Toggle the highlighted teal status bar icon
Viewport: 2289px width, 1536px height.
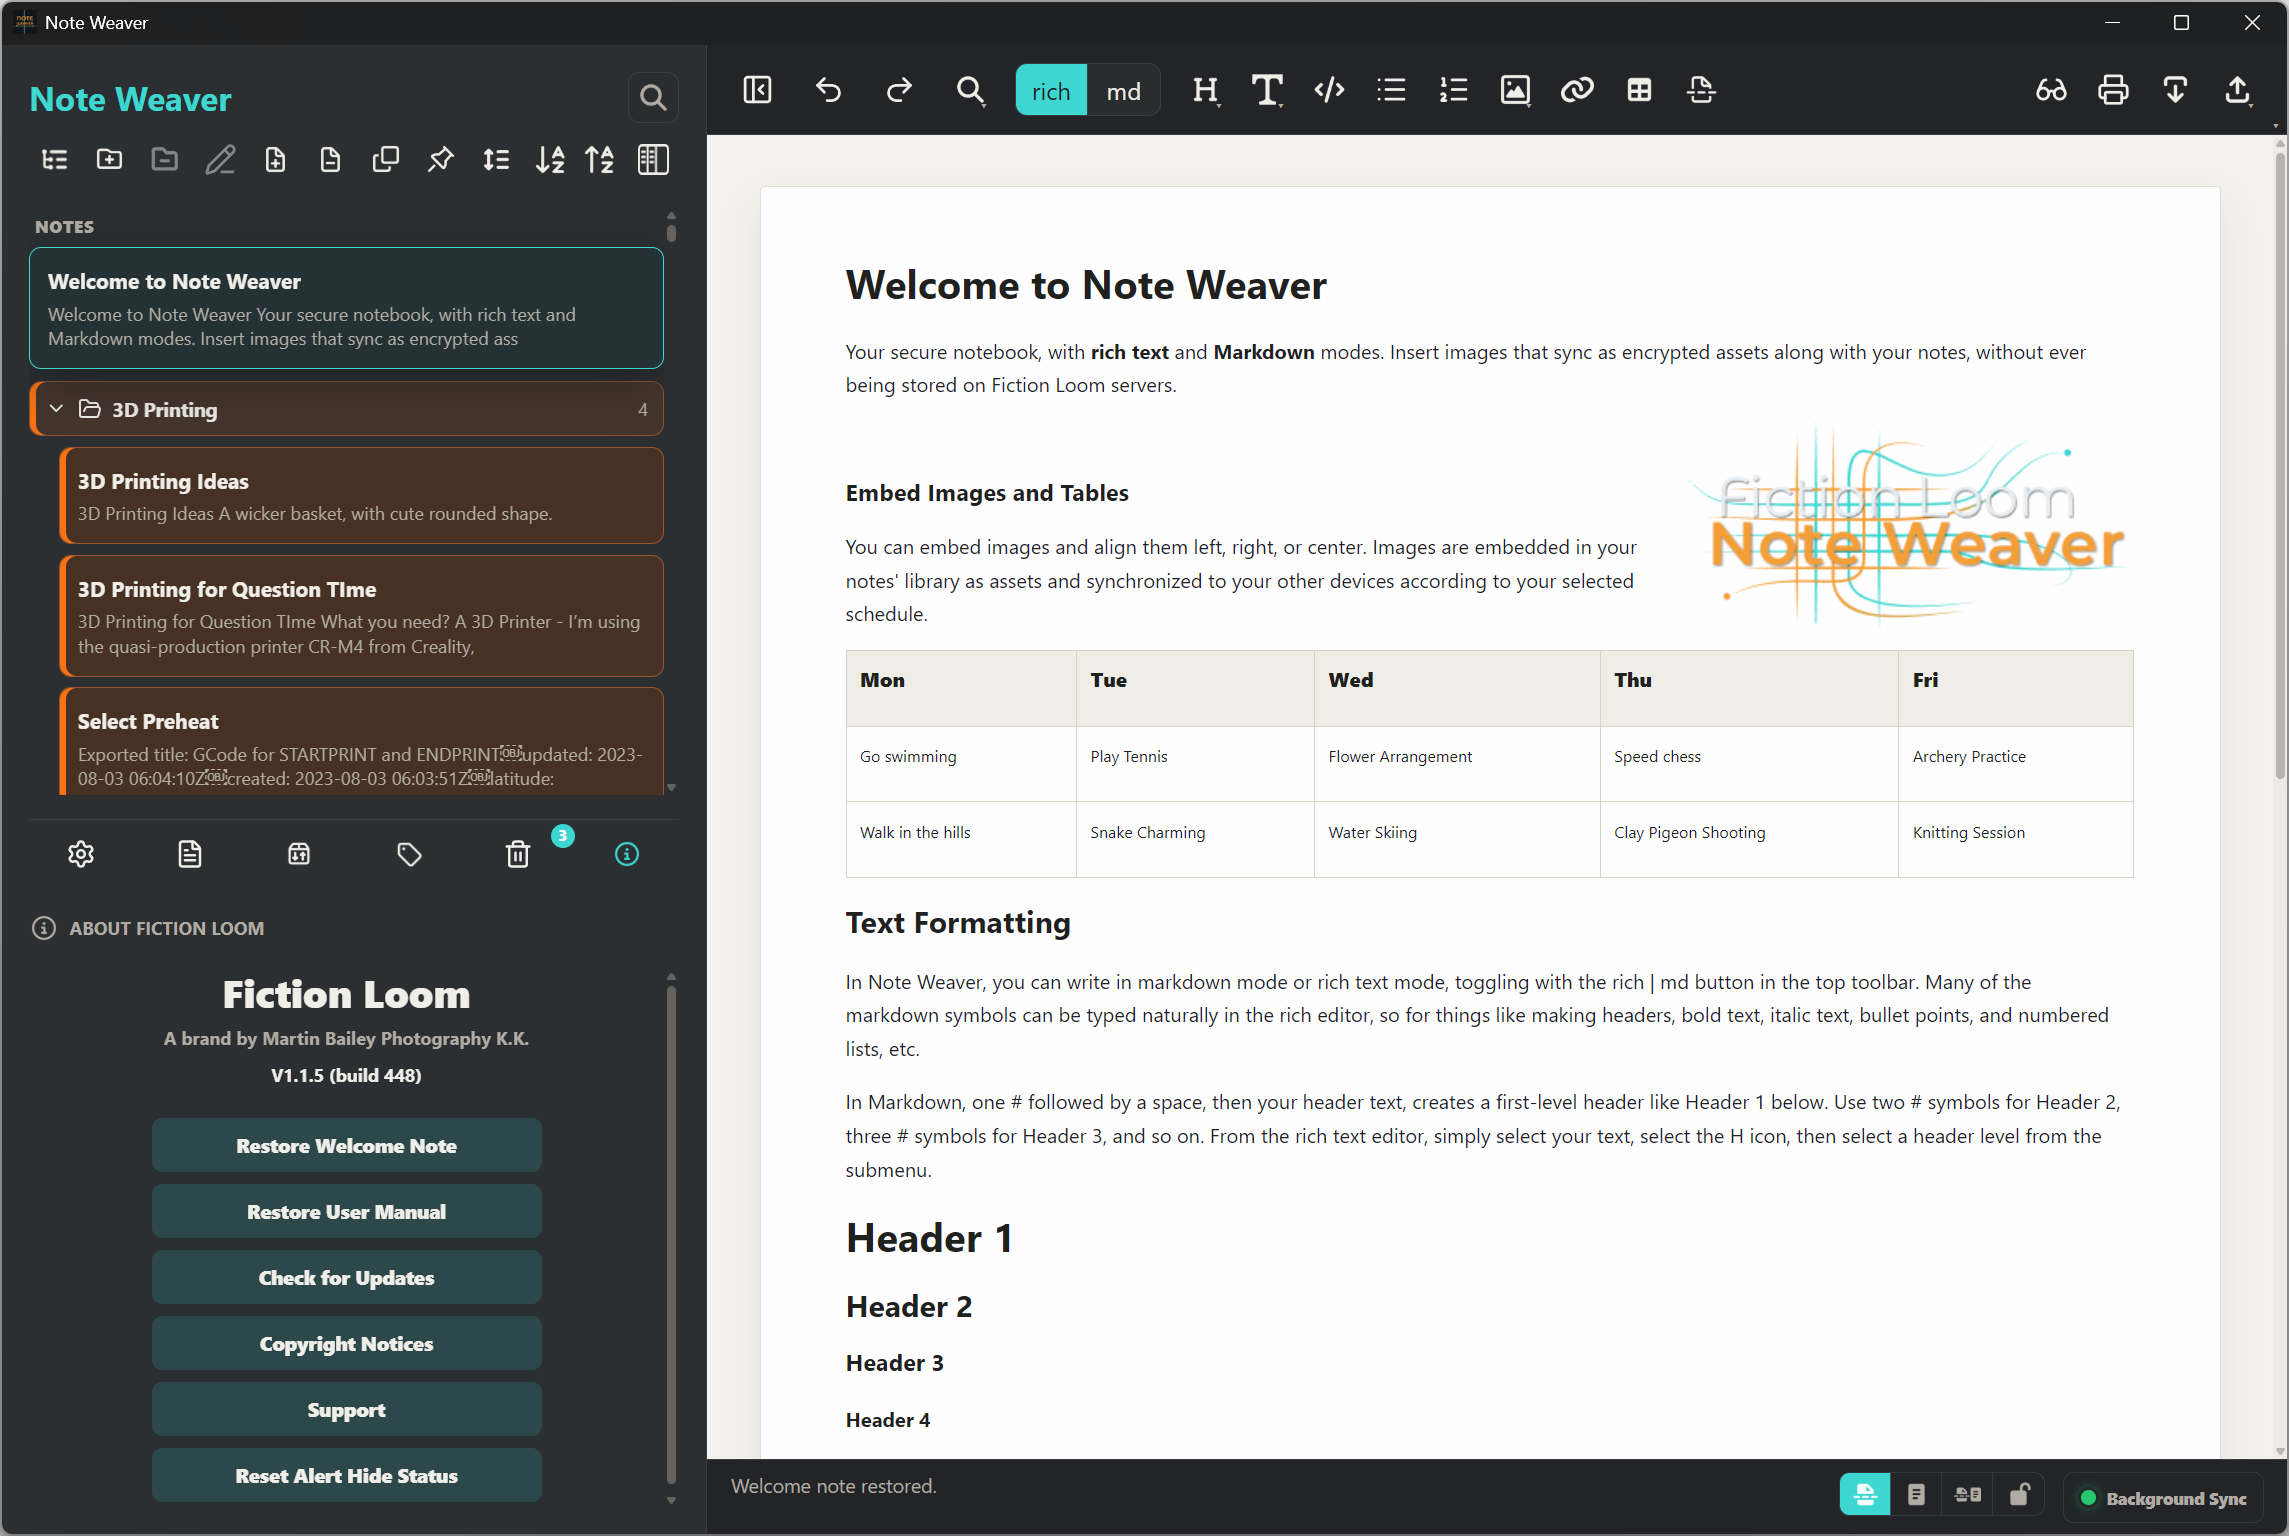(1865, 1495)
